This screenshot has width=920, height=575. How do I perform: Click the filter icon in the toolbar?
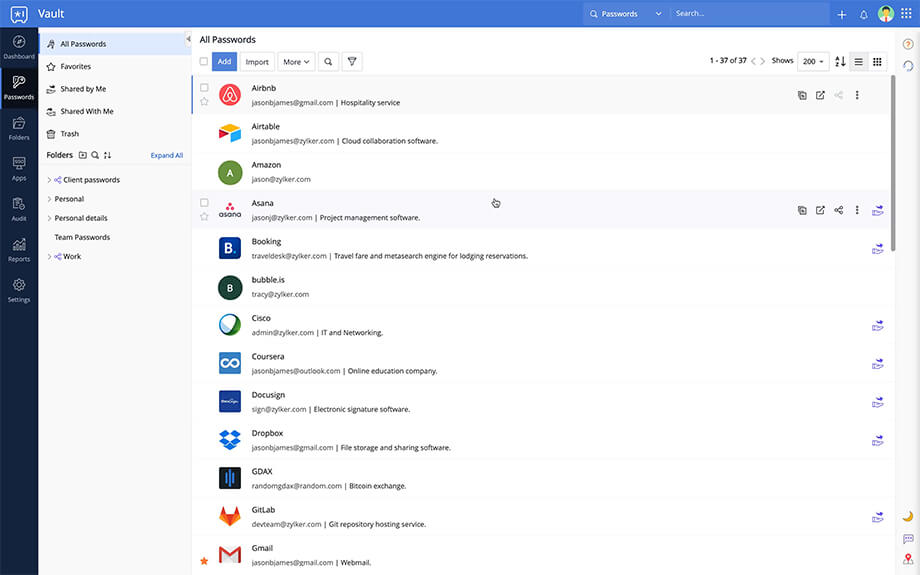pos(351,62)
